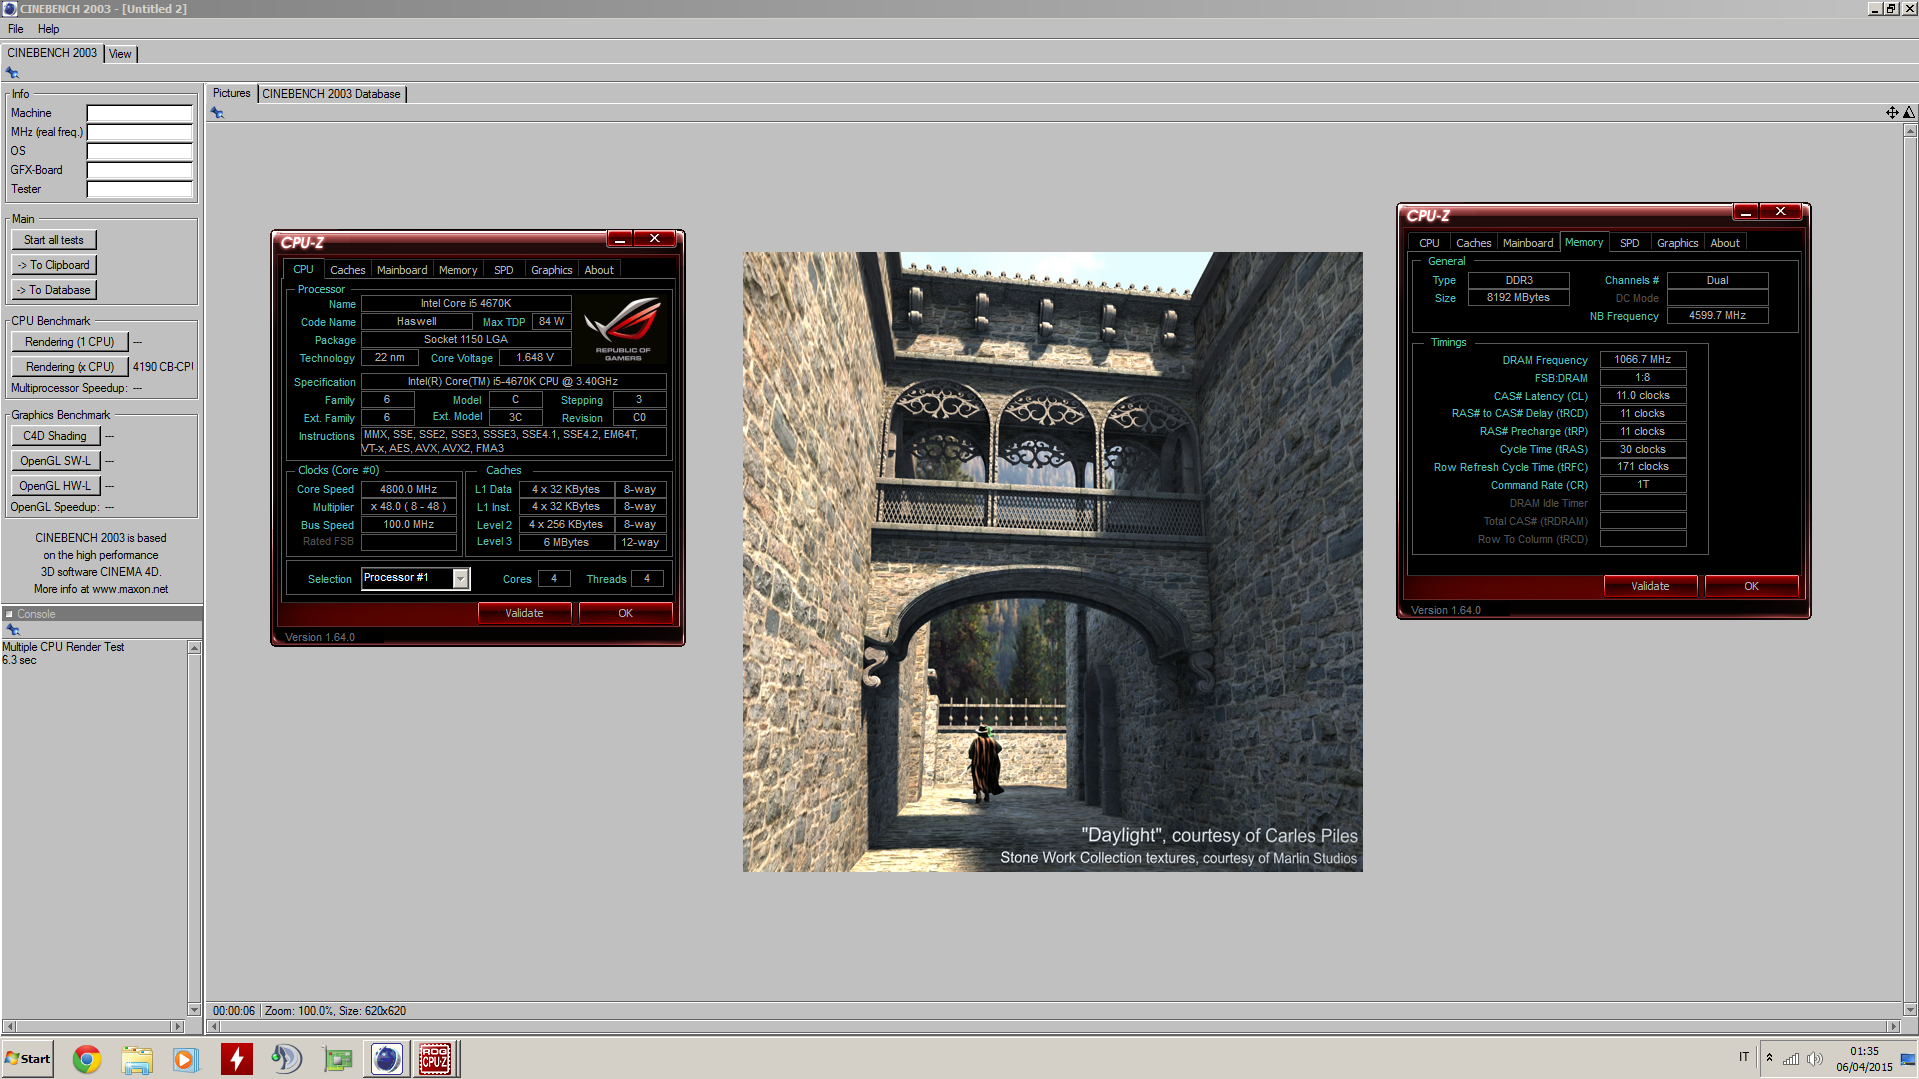The height and width of the screenshot is (1079, 1919).
Task: Click OK in left CPU-Z window
Action: tap(625, 613)
